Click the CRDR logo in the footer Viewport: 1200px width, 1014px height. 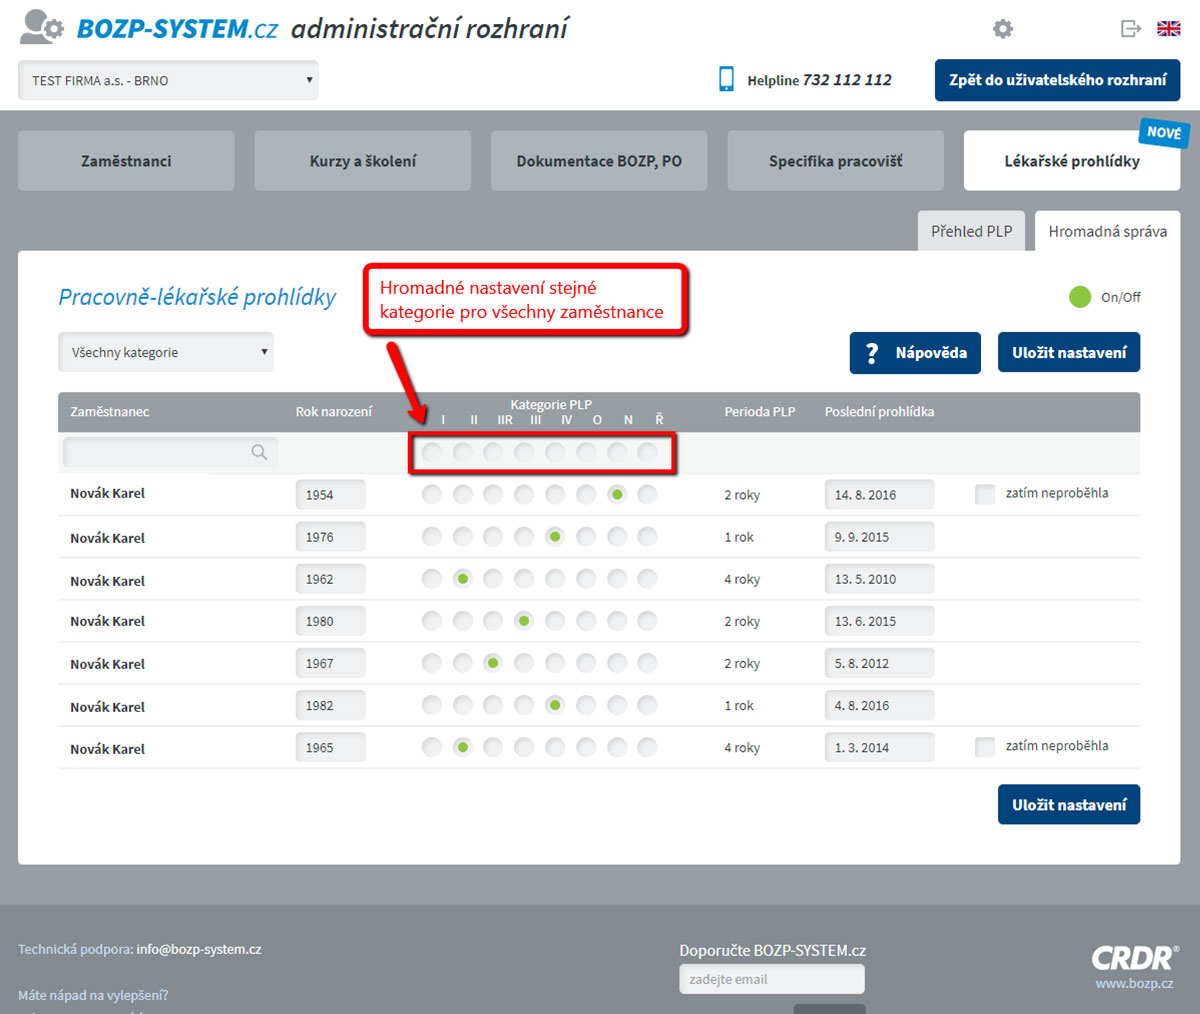[x=1135, y=958]
